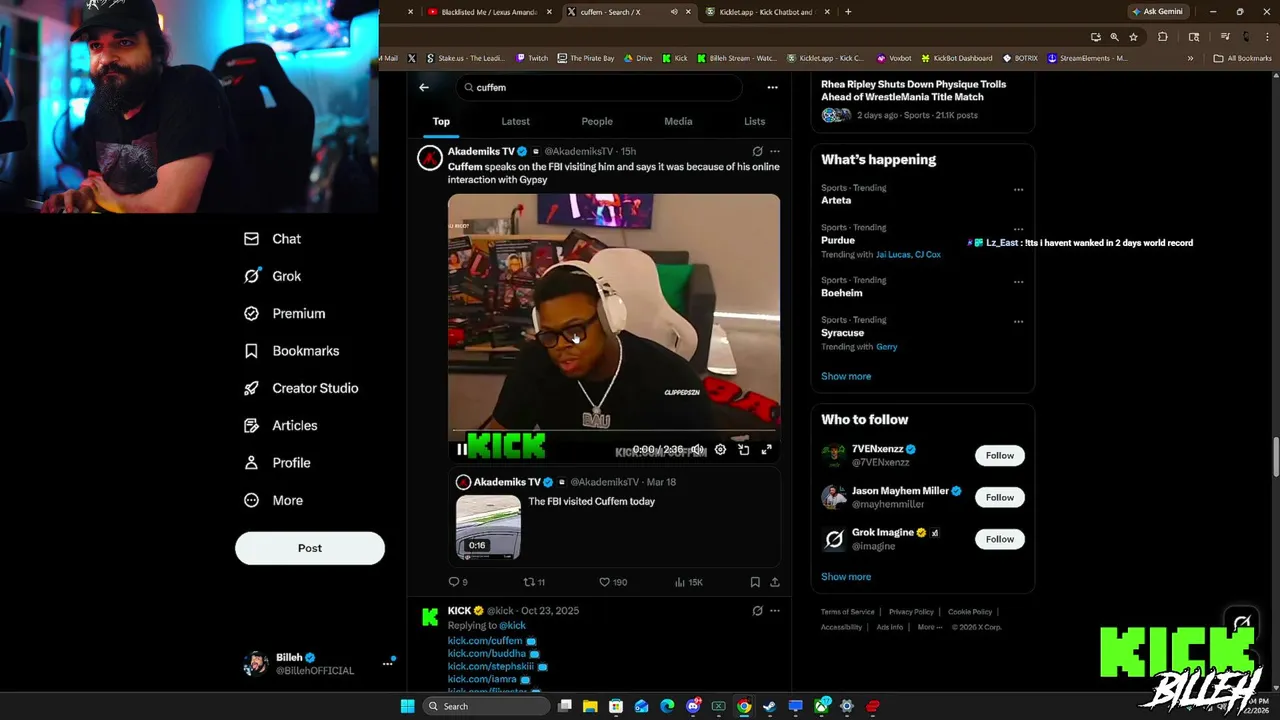Show hidden bookmarks bar overflow
Screen dimensions: 1280x720
coord(1190,58)
